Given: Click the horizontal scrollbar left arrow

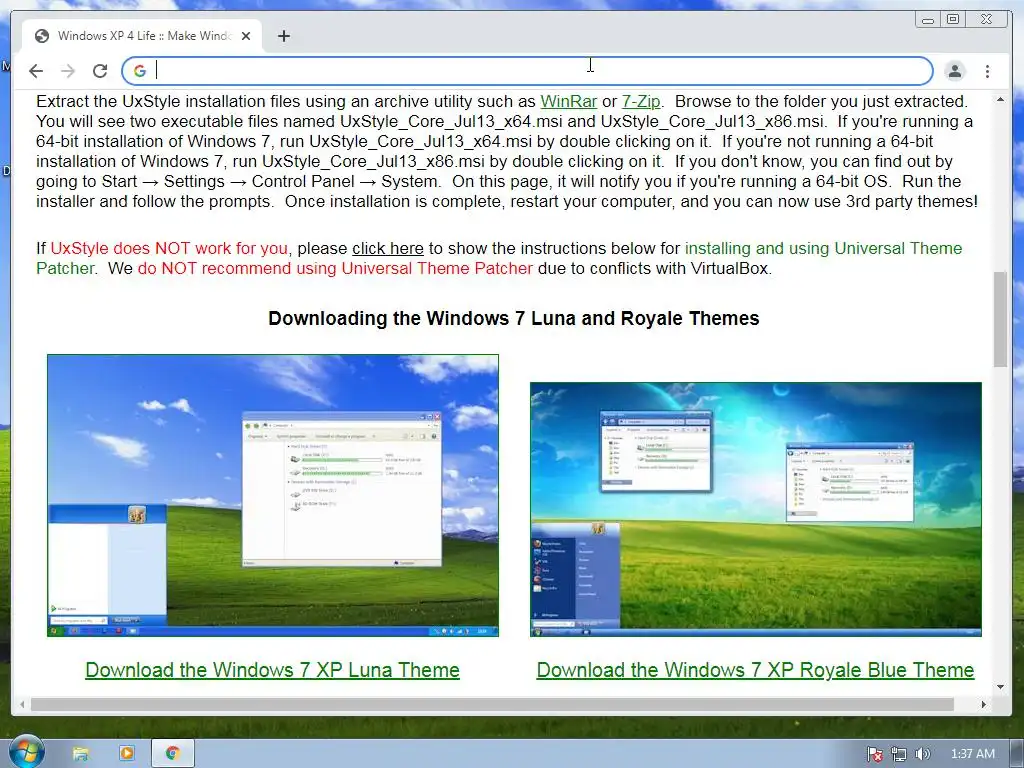Looking at the screenshot, I should 22,704.
